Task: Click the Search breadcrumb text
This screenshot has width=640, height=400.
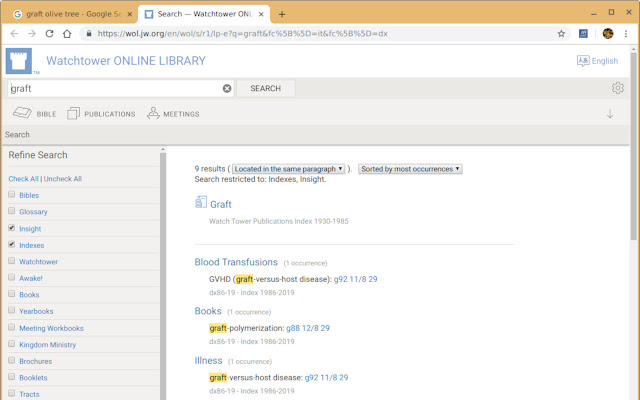Action: pos(17,135)
